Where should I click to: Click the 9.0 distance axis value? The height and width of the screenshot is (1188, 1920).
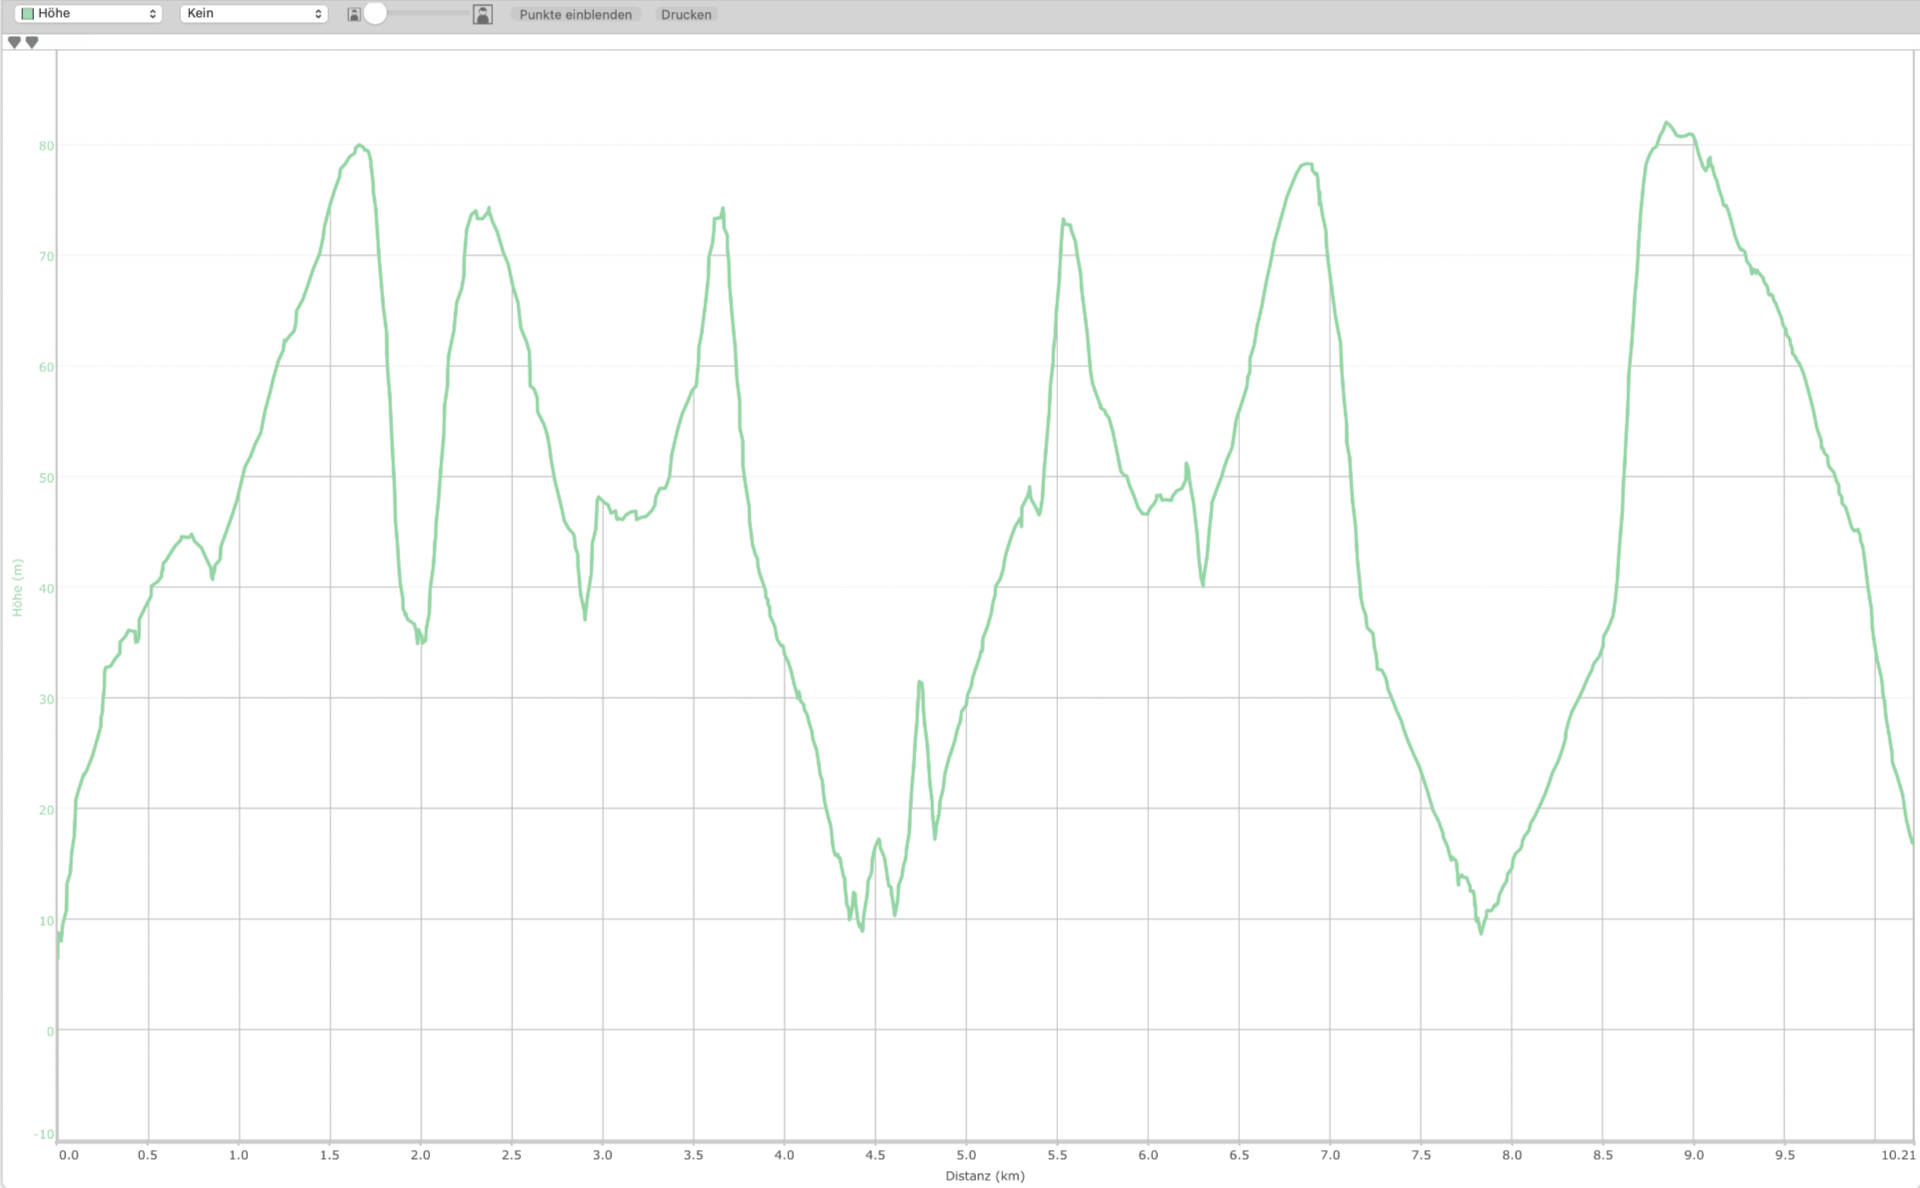1693,1155
